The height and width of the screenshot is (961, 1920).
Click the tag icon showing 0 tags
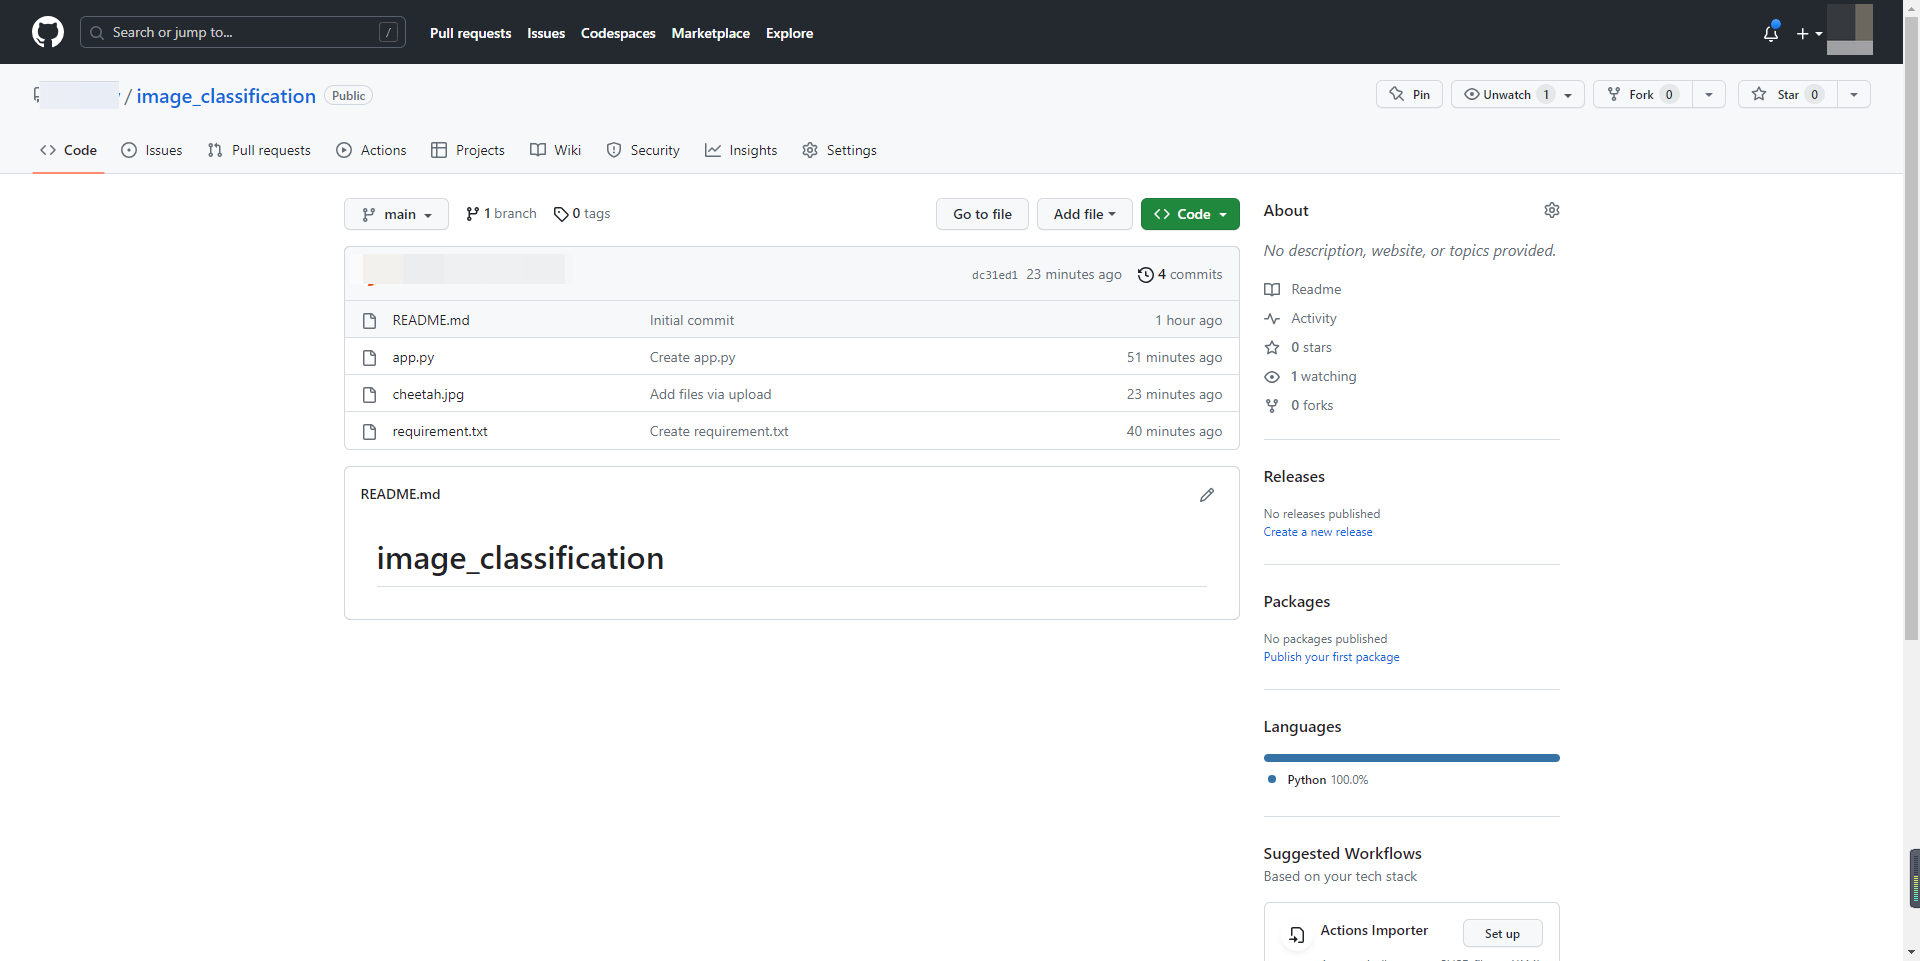(x=561, y=214)
